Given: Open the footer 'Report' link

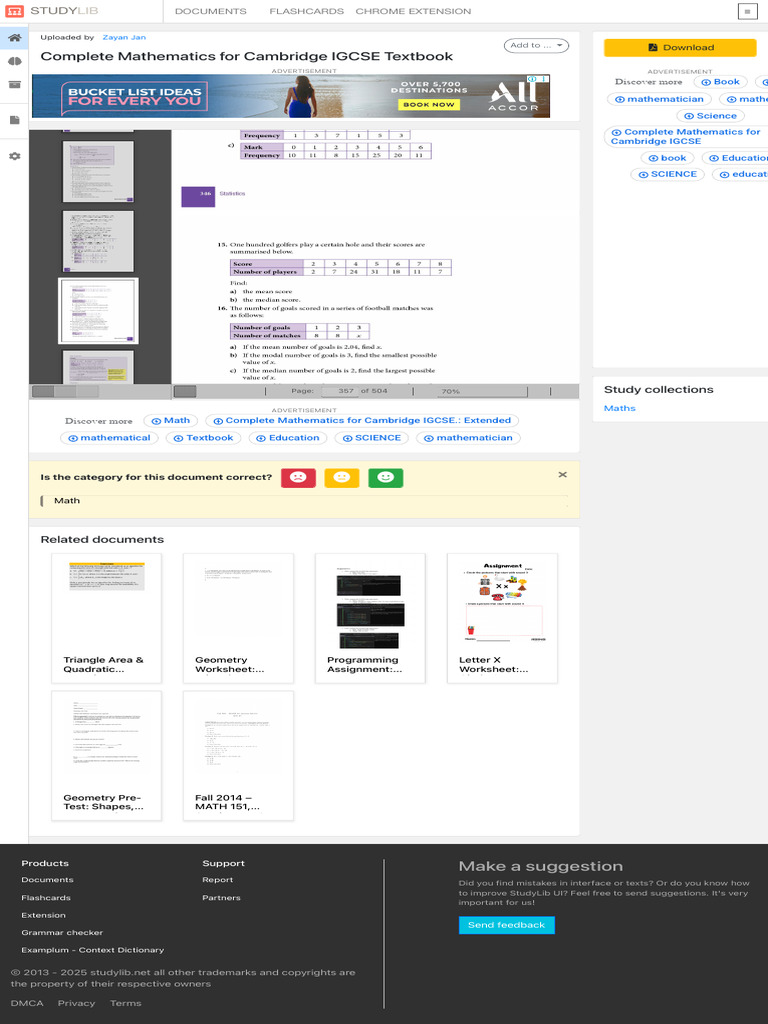Looking at the screenshot, I should 217,880.
